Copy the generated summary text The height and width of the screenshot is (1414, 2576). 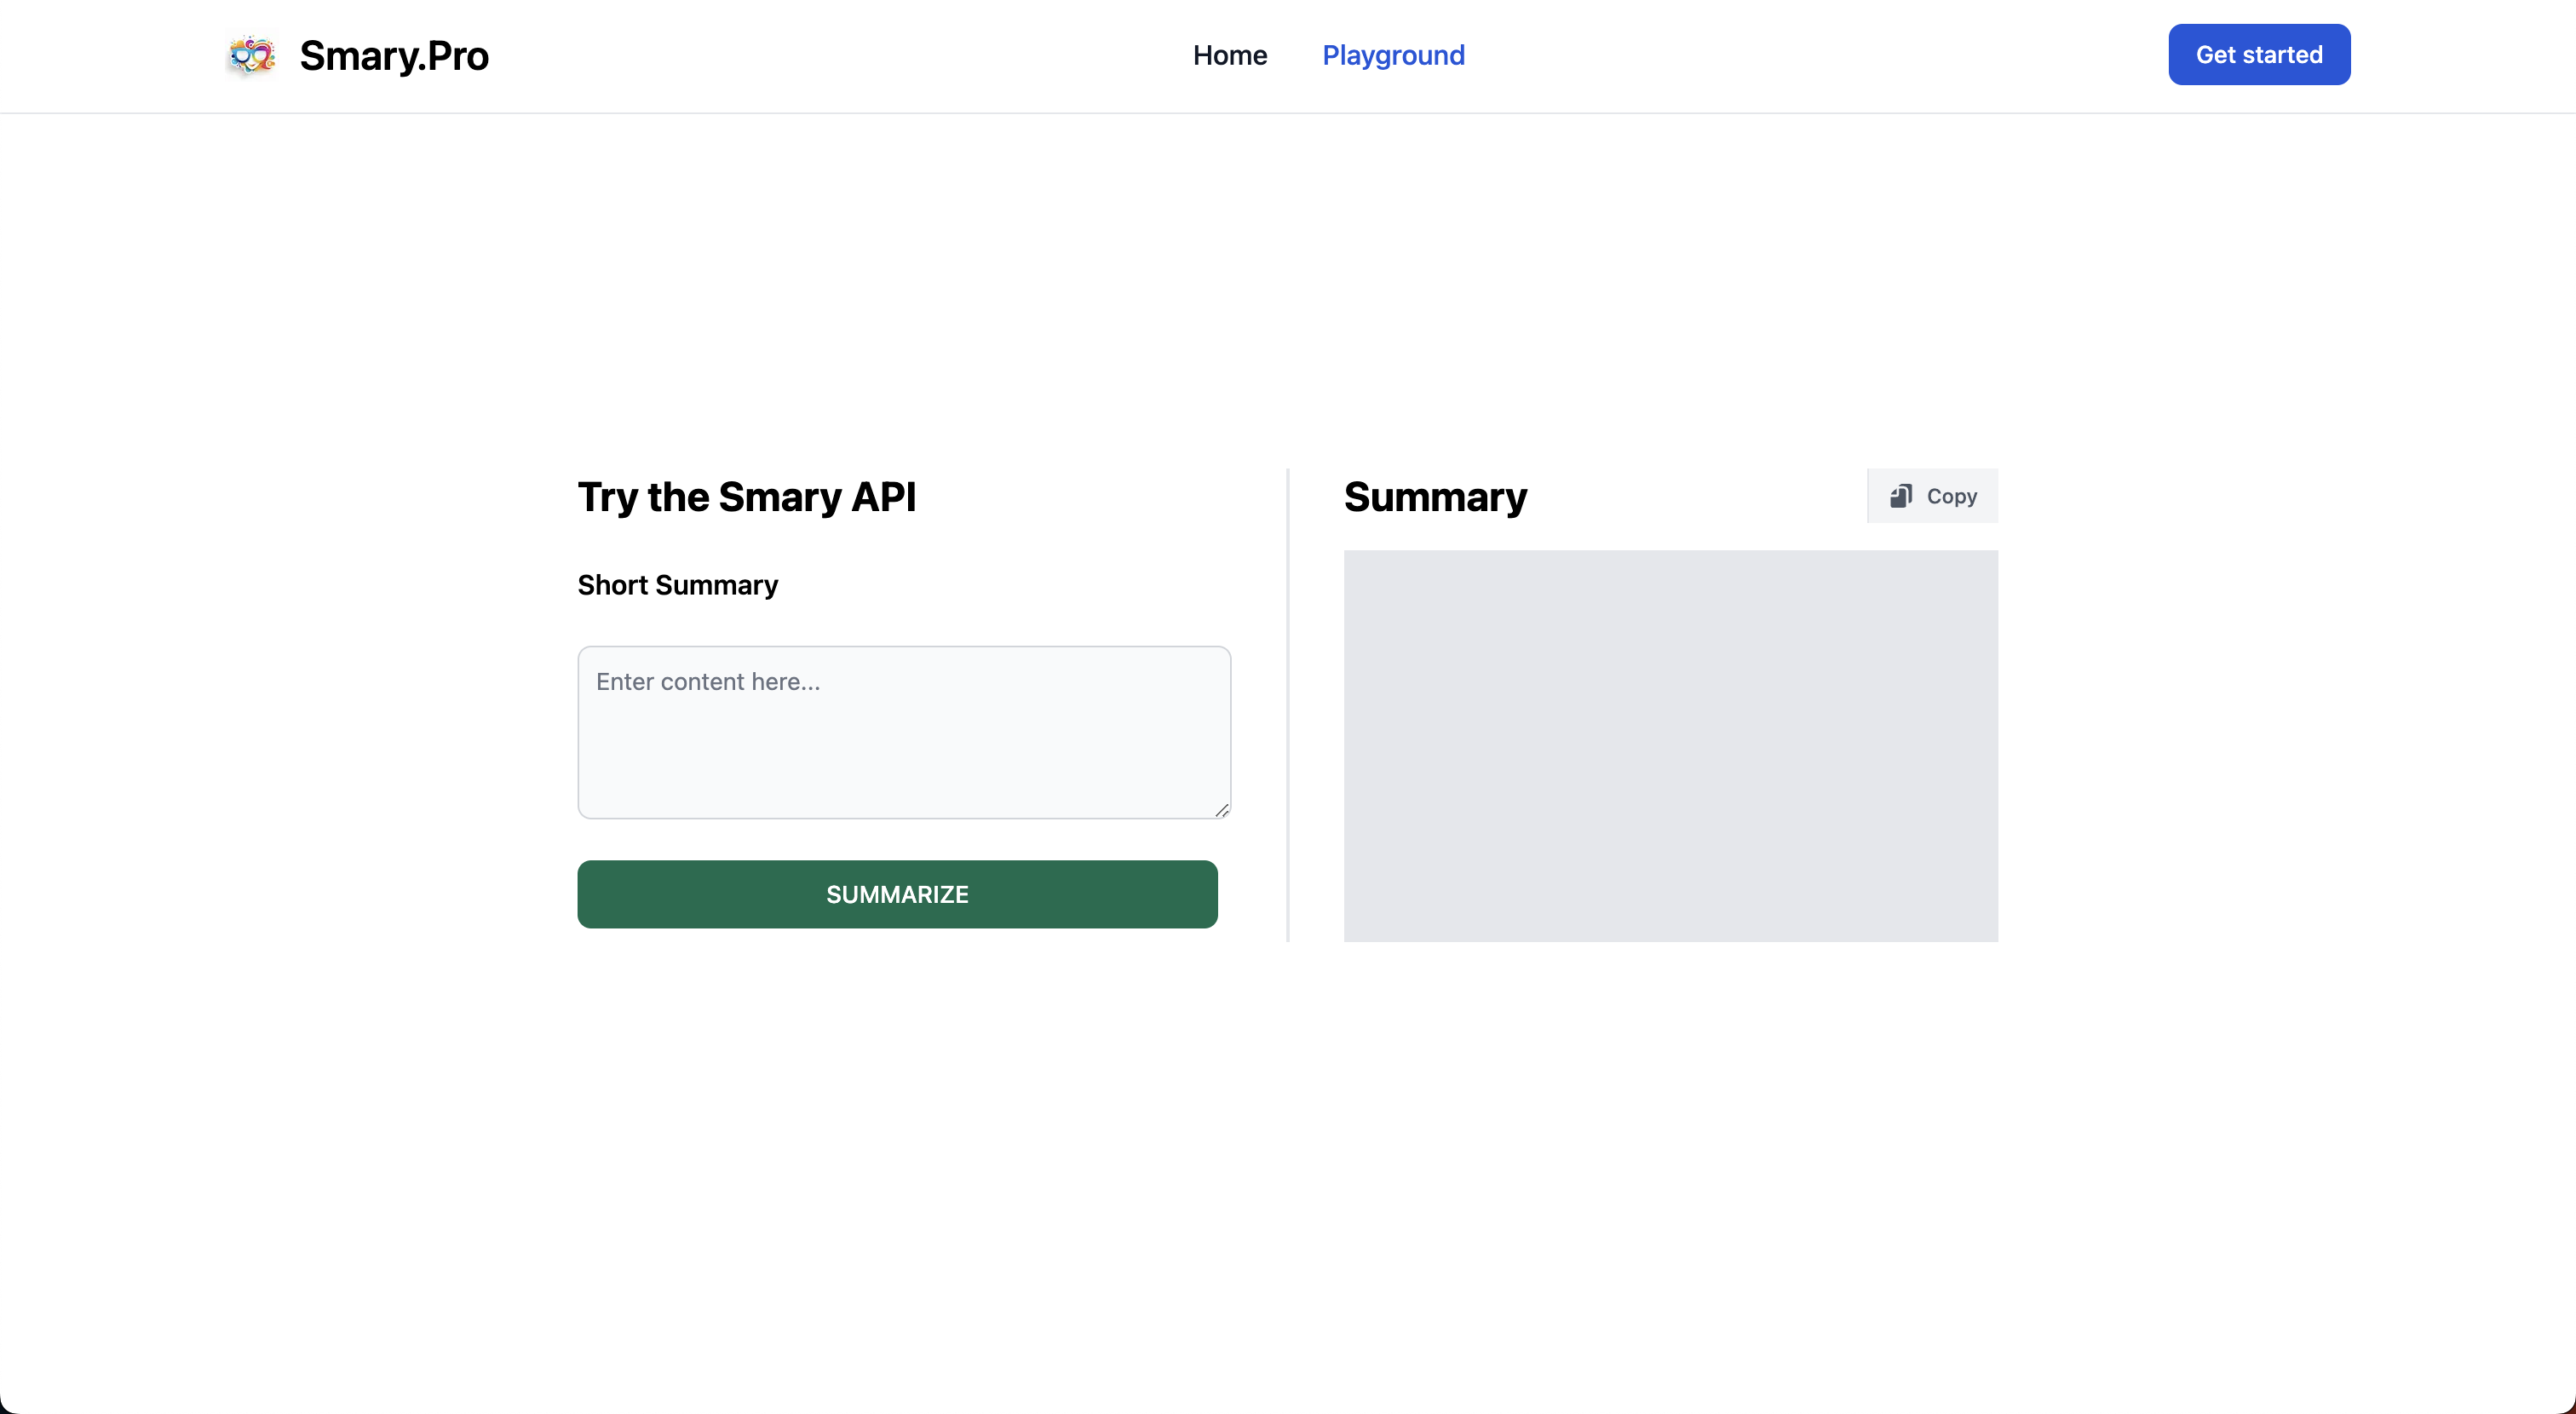(1932, 496)
